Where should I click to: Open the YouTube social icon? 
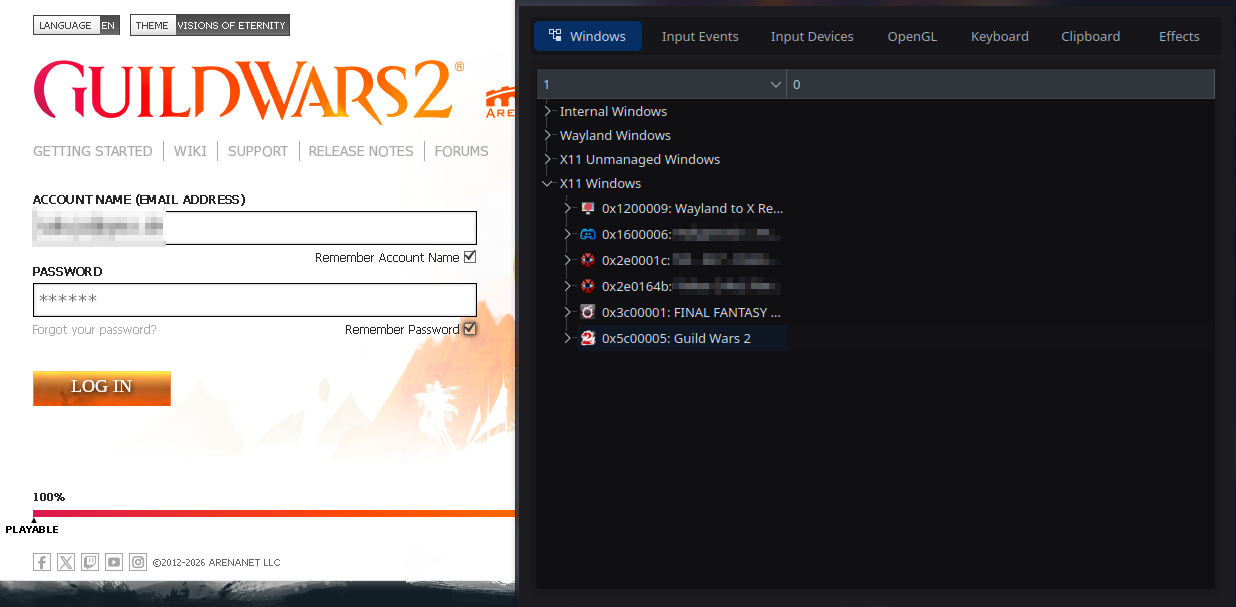[x=114, y=562]
